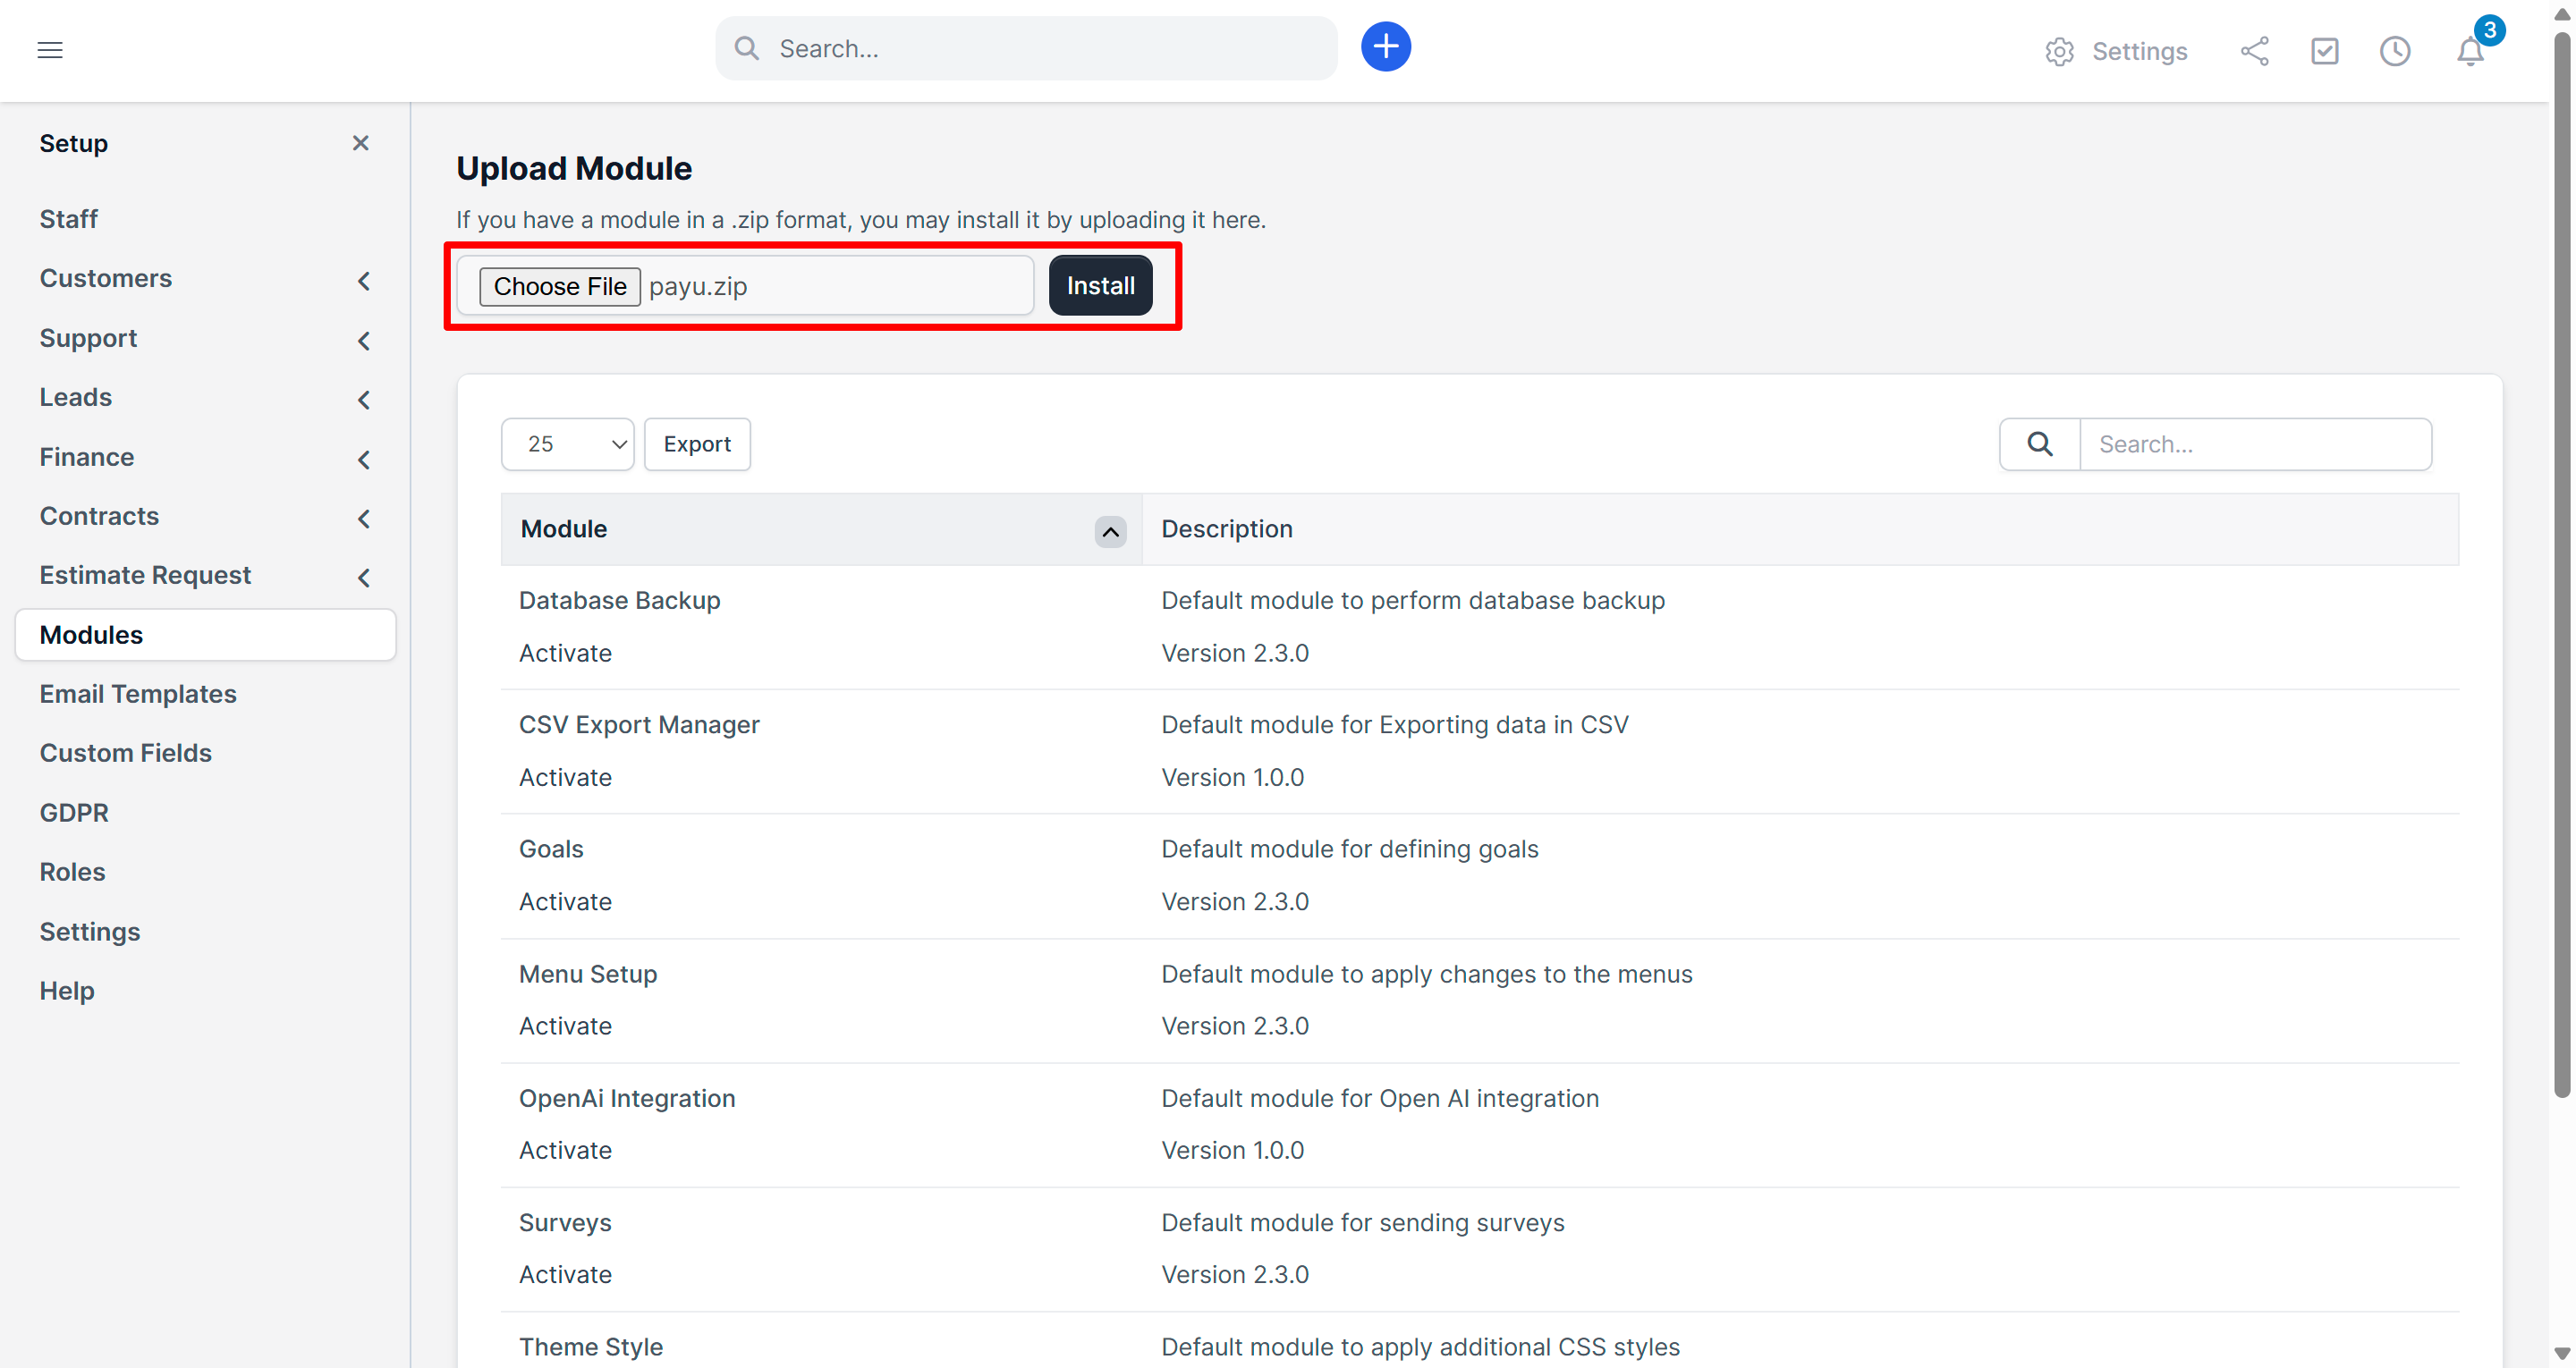Activate the Goals module

tap(565, 902)
